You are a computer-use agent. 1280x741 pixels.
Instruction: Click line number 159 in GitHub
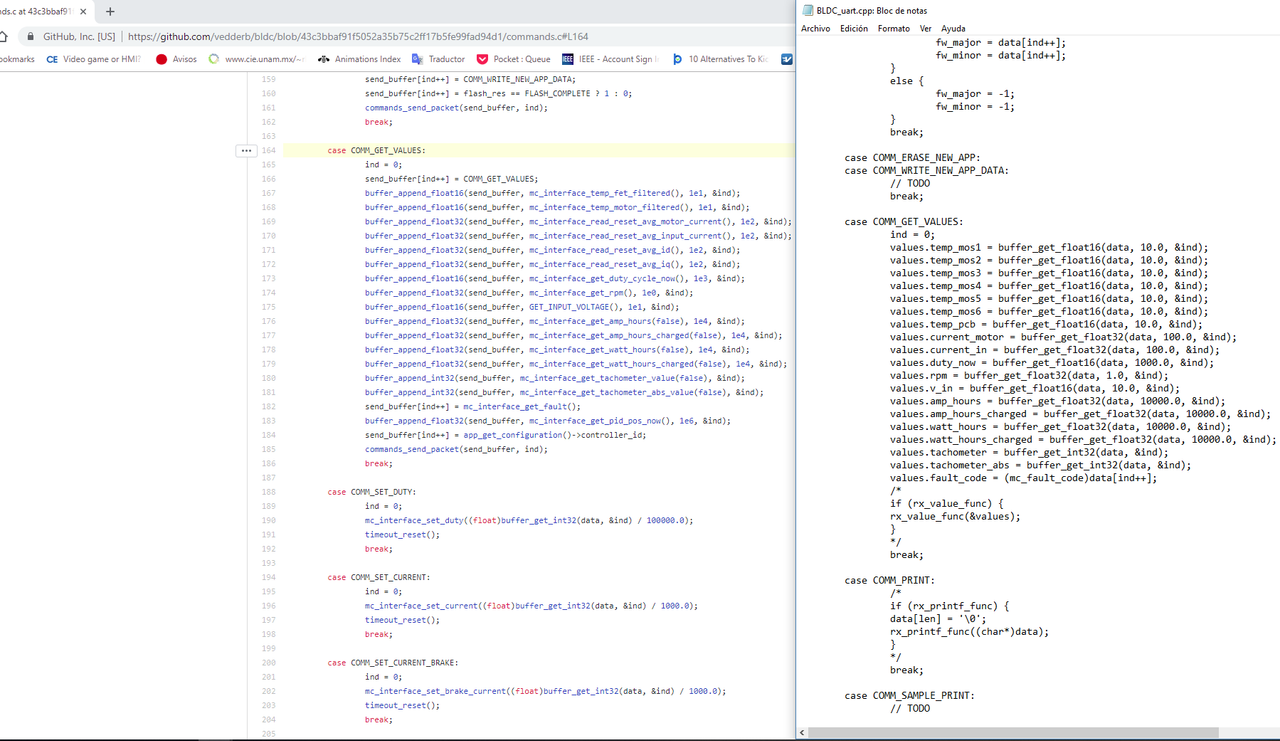point(267,79)
